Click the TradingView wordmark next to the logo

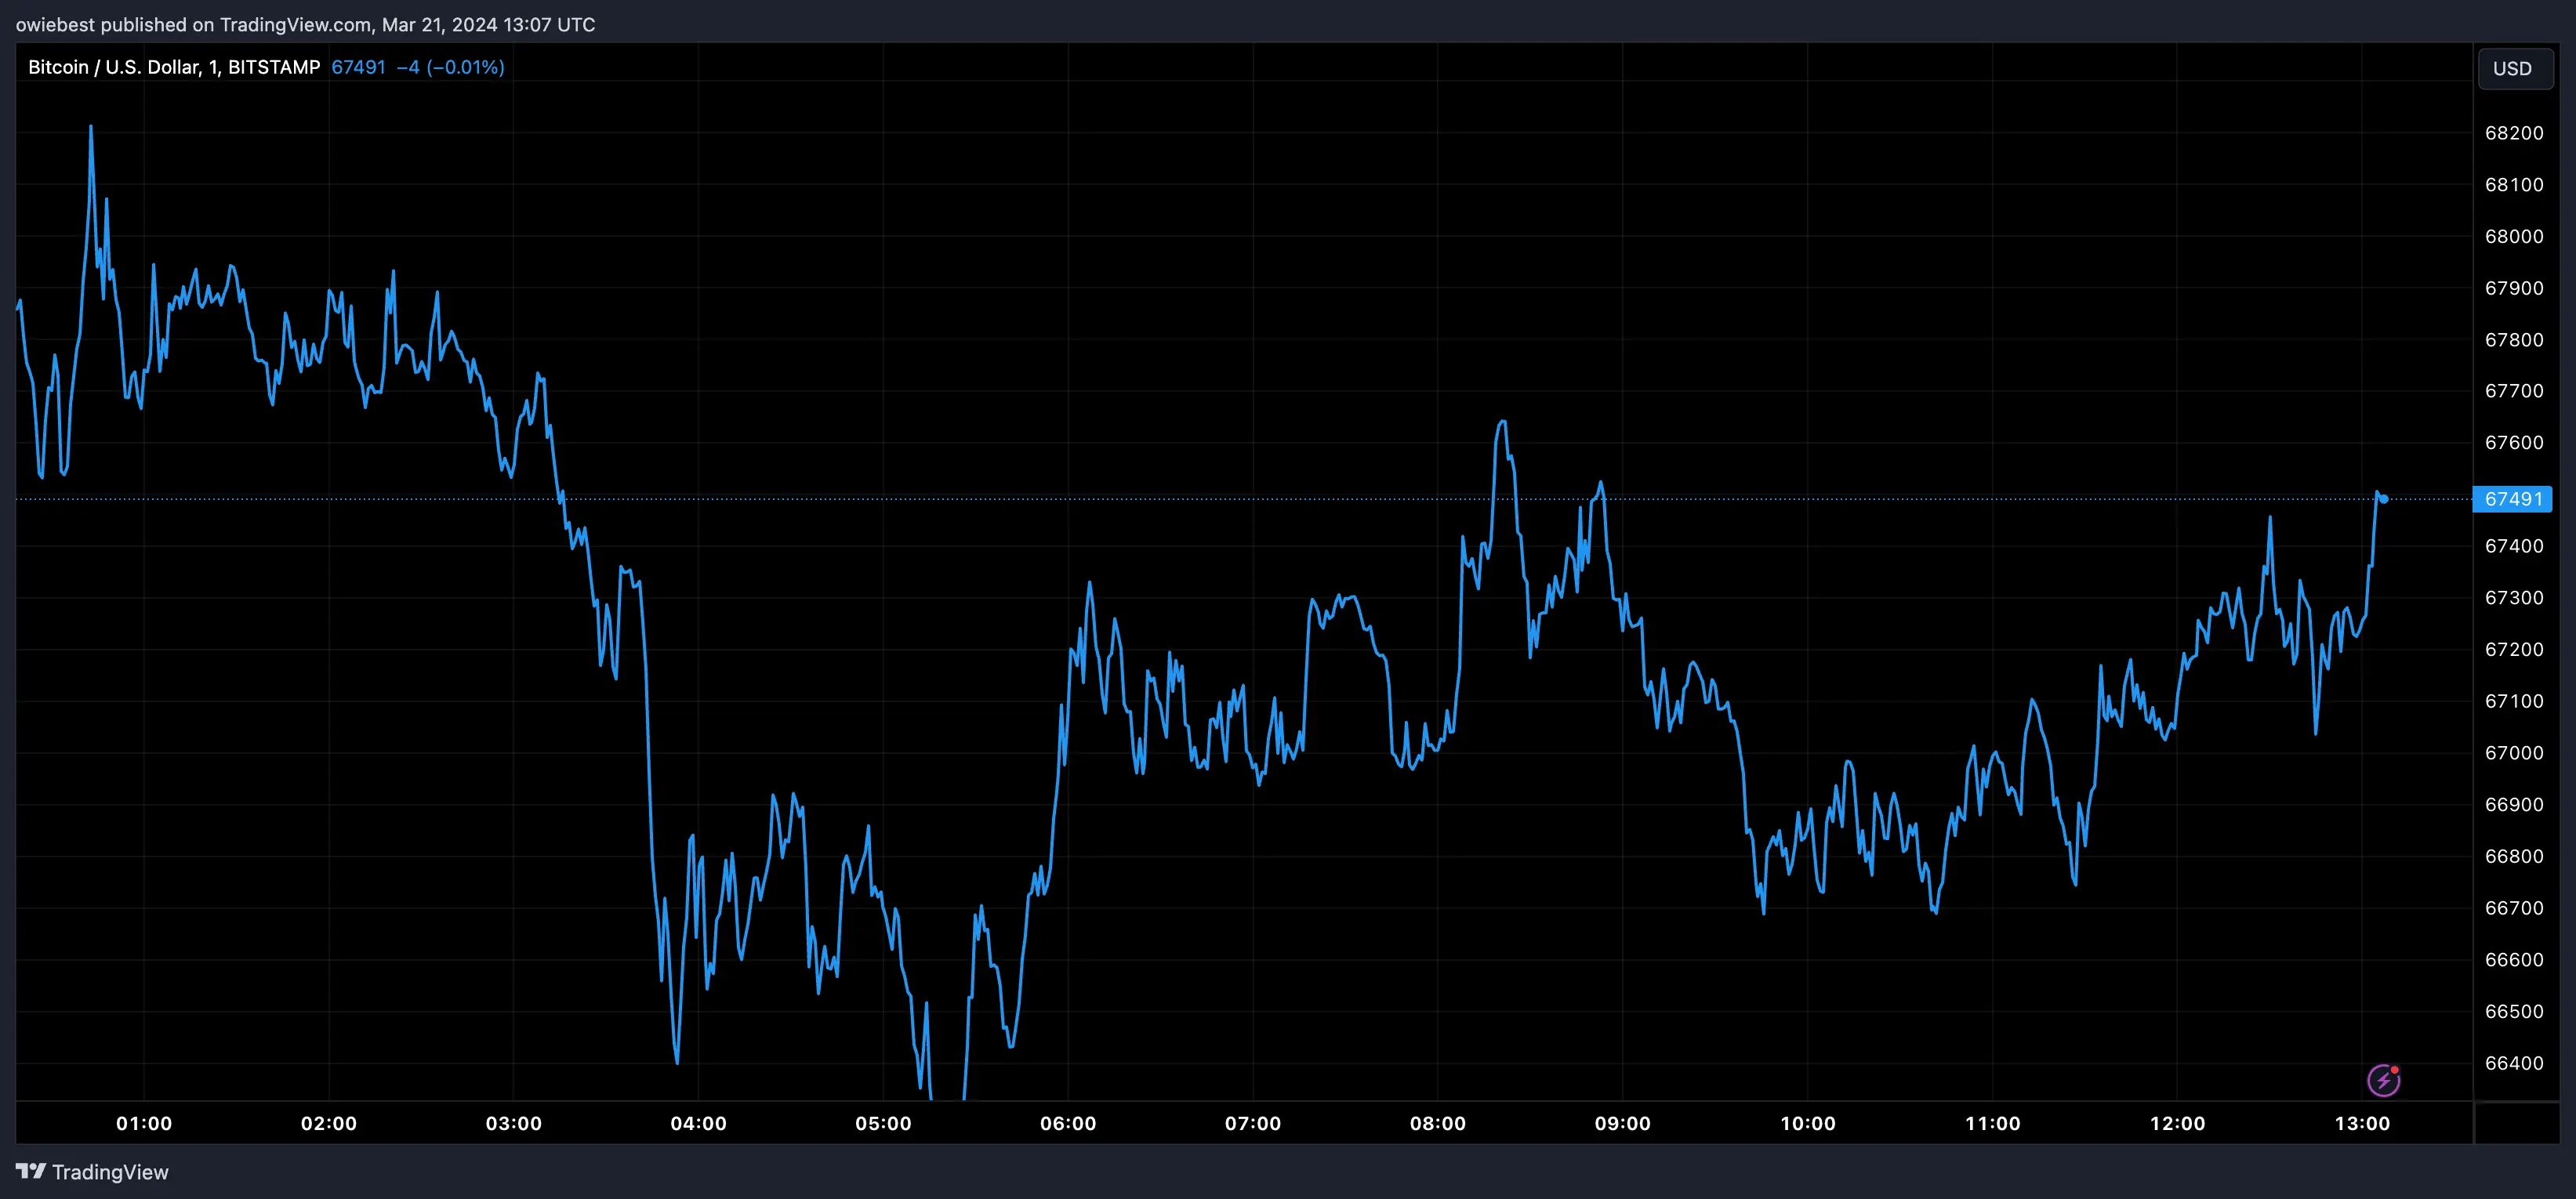(x=113, y=1172)
